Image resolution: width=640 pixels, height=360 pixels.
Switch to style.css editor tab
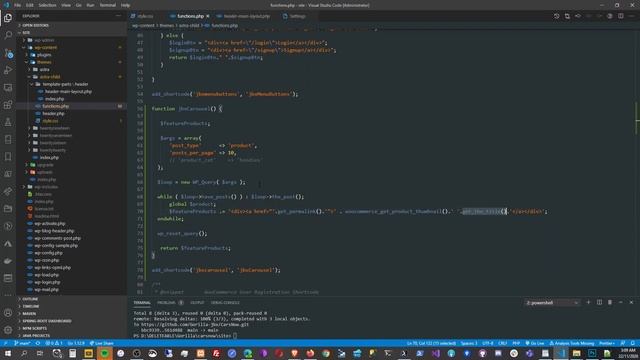[145, 16]
